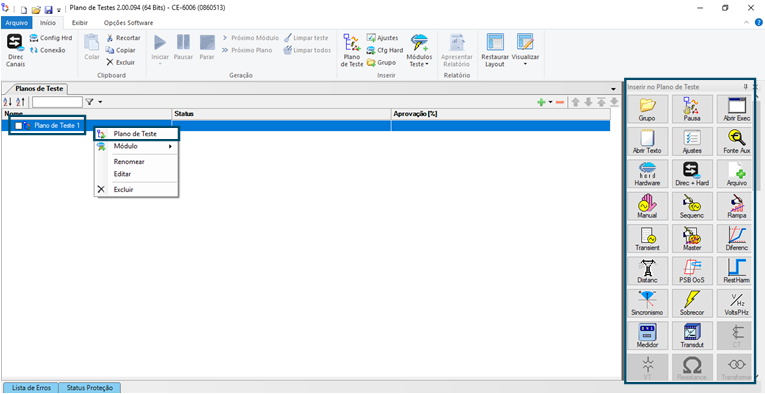
Task: Choose Renomear in context menu
Action: [136, 161]
